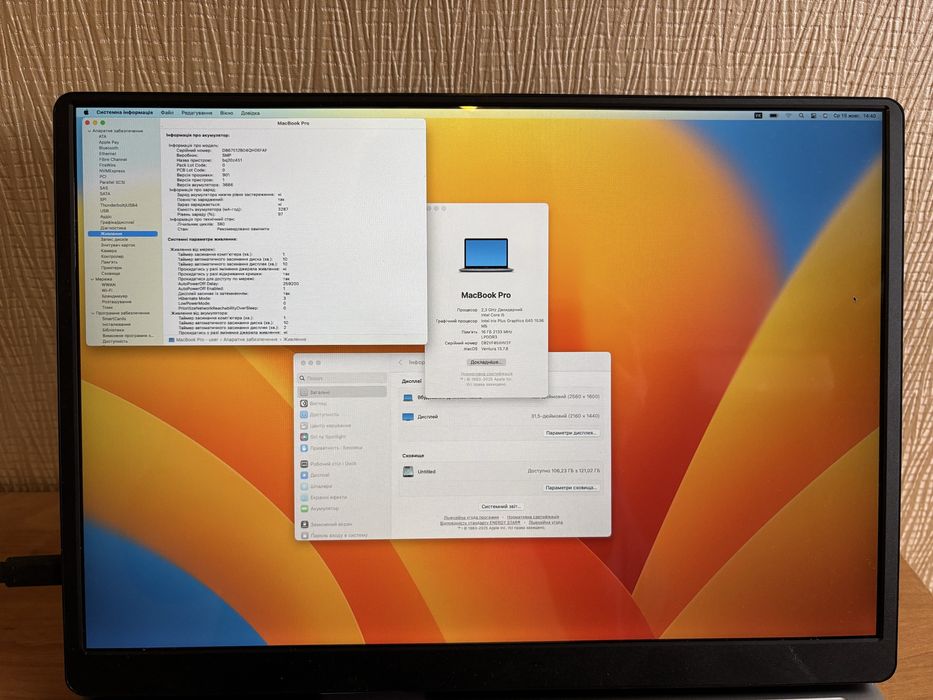Select Доступність icon in System Settings sidebar

[x=304, y=414]
